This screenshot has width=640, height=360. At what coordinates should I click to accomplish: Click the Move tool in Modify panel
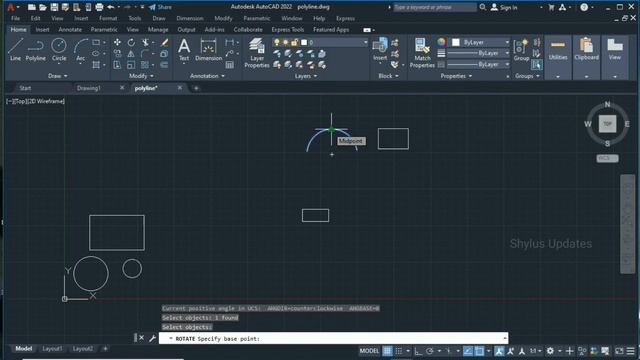tap(117, 42)
